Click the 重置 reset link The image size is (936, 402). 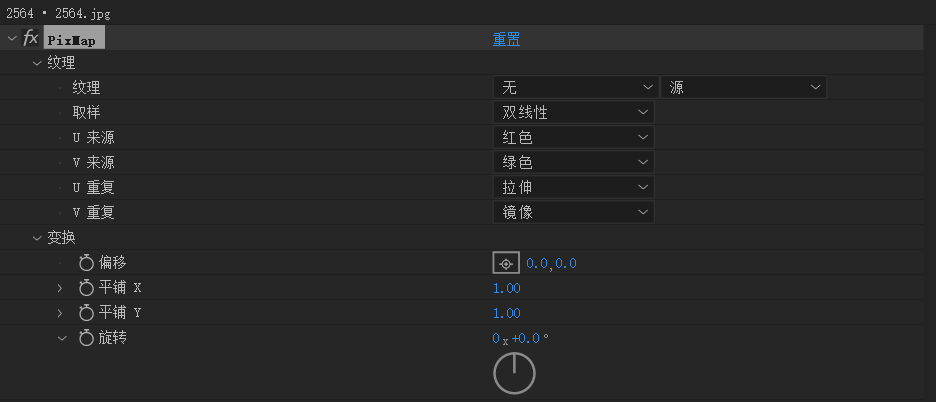pyautogui.click(x=506, y=39)
